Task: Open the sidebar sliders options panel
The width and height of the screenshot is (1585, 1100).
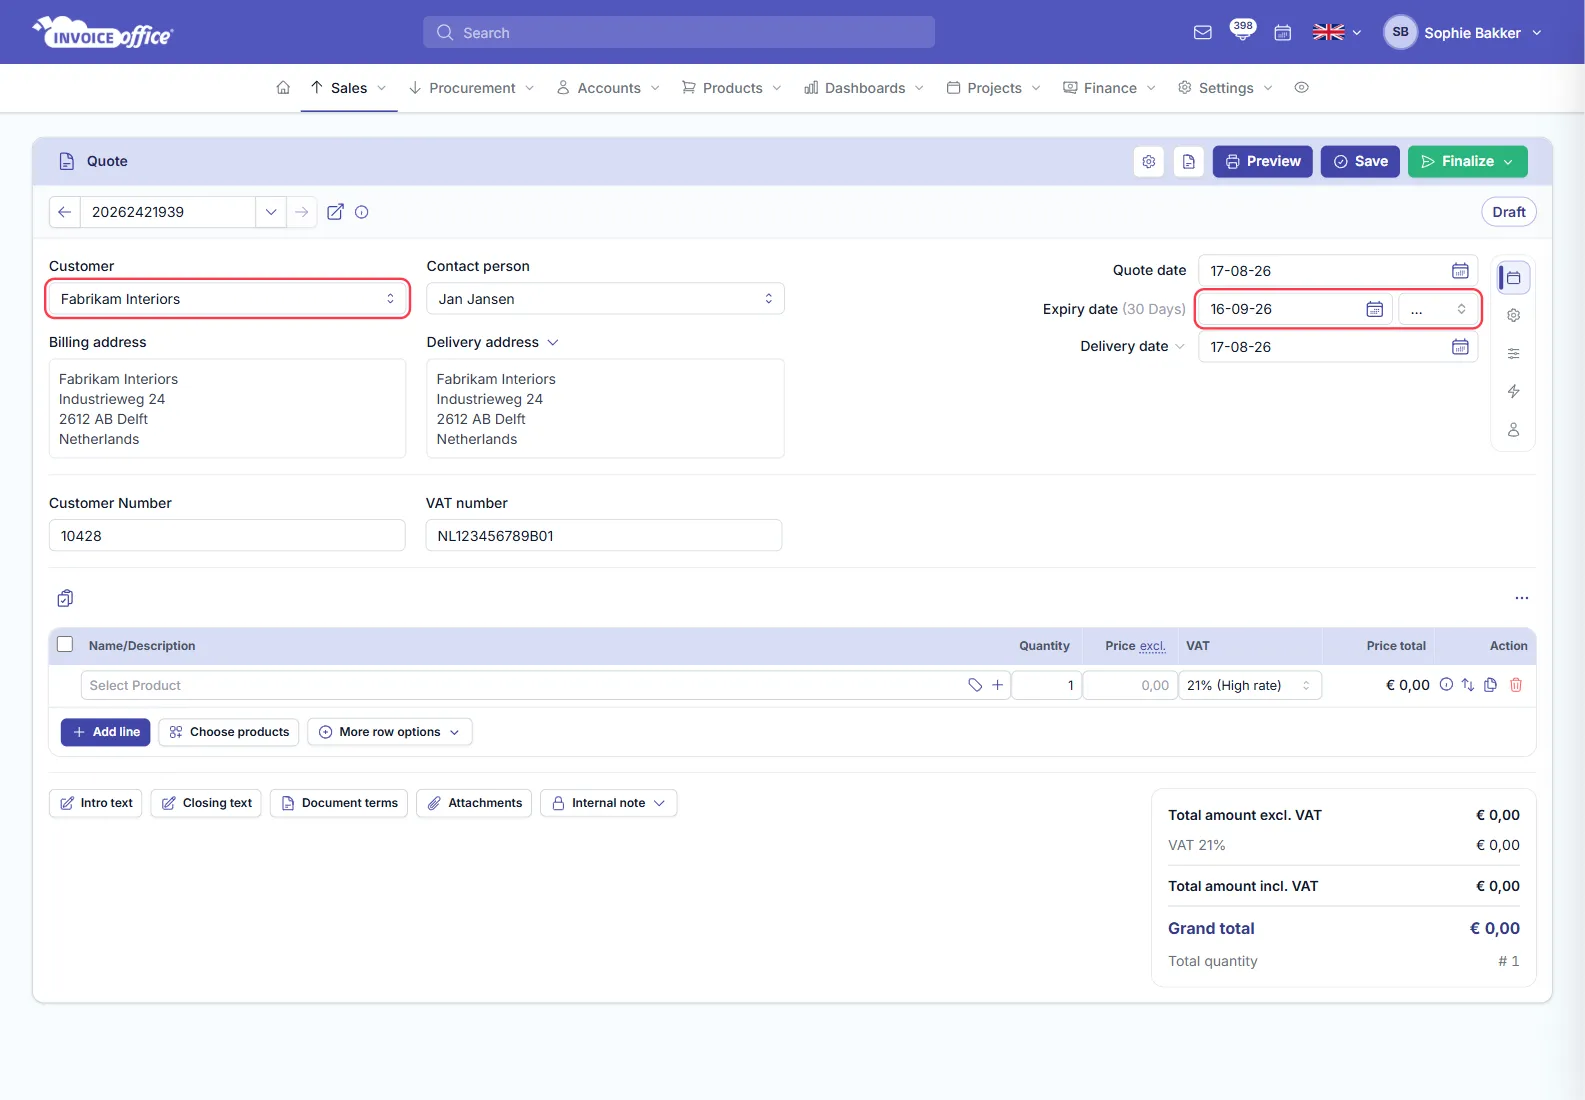Action: (x=1514, y=354)
